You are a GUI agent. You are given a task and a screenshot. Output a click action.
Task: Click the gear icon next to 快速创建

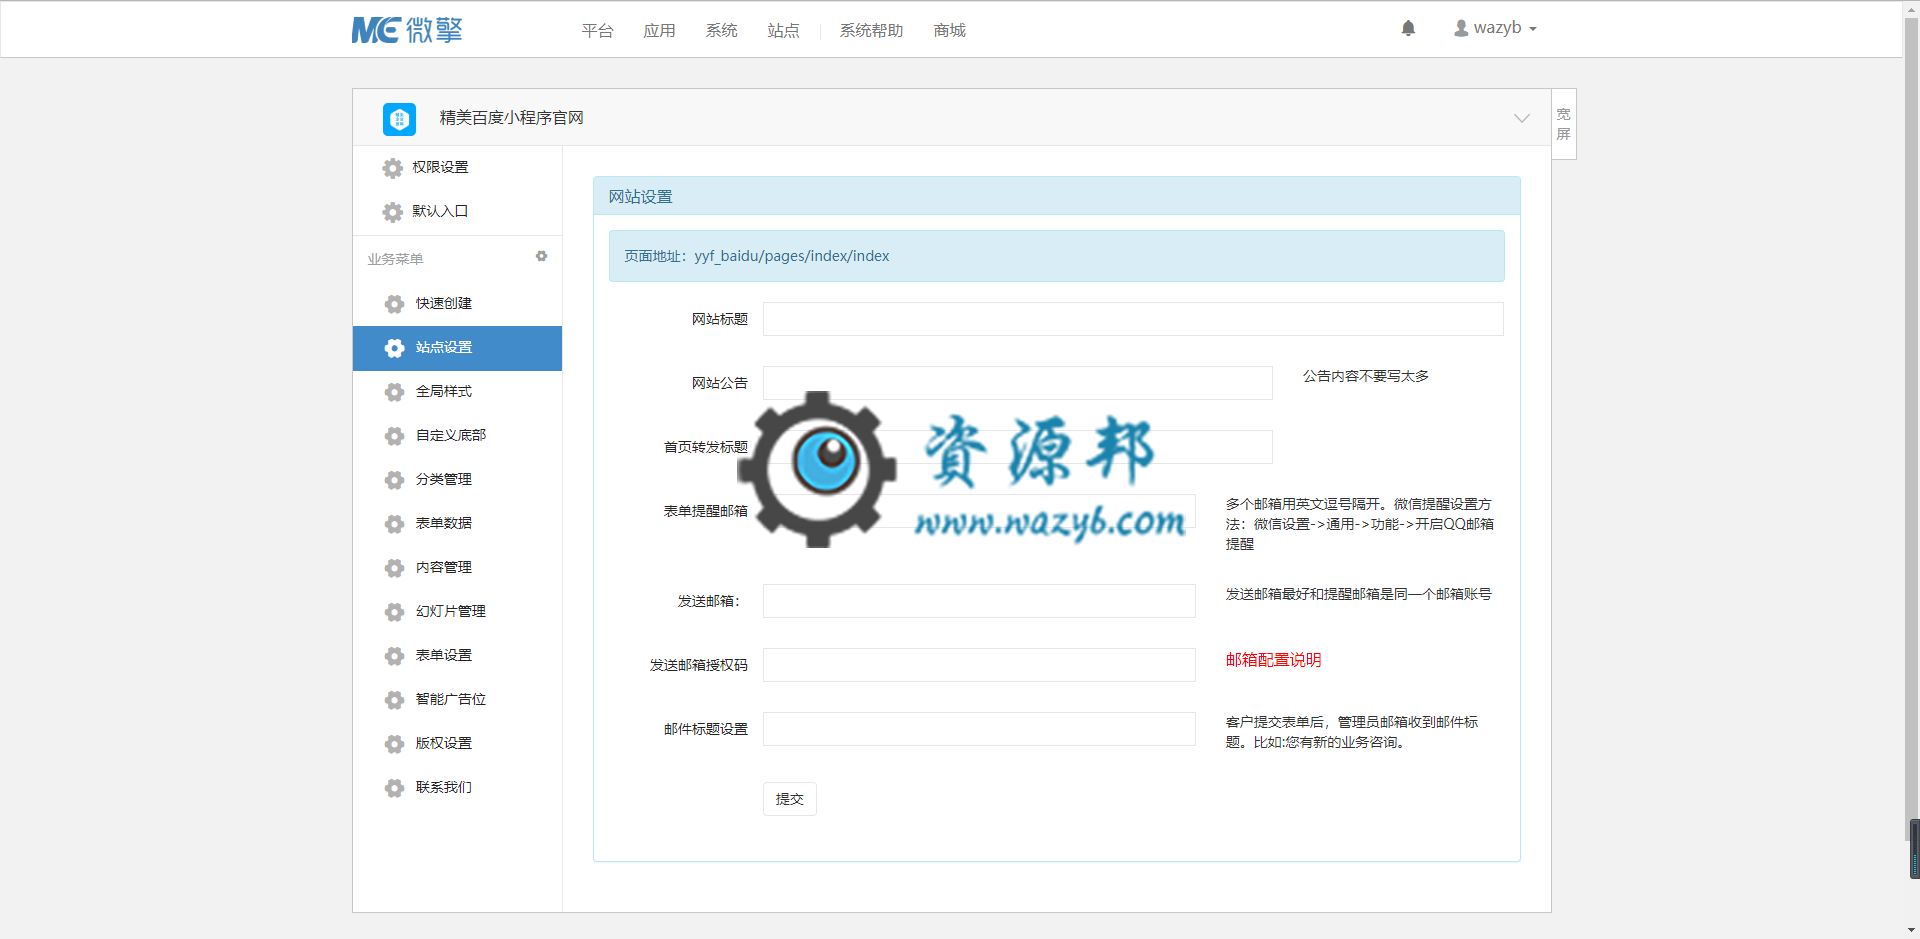395,304
